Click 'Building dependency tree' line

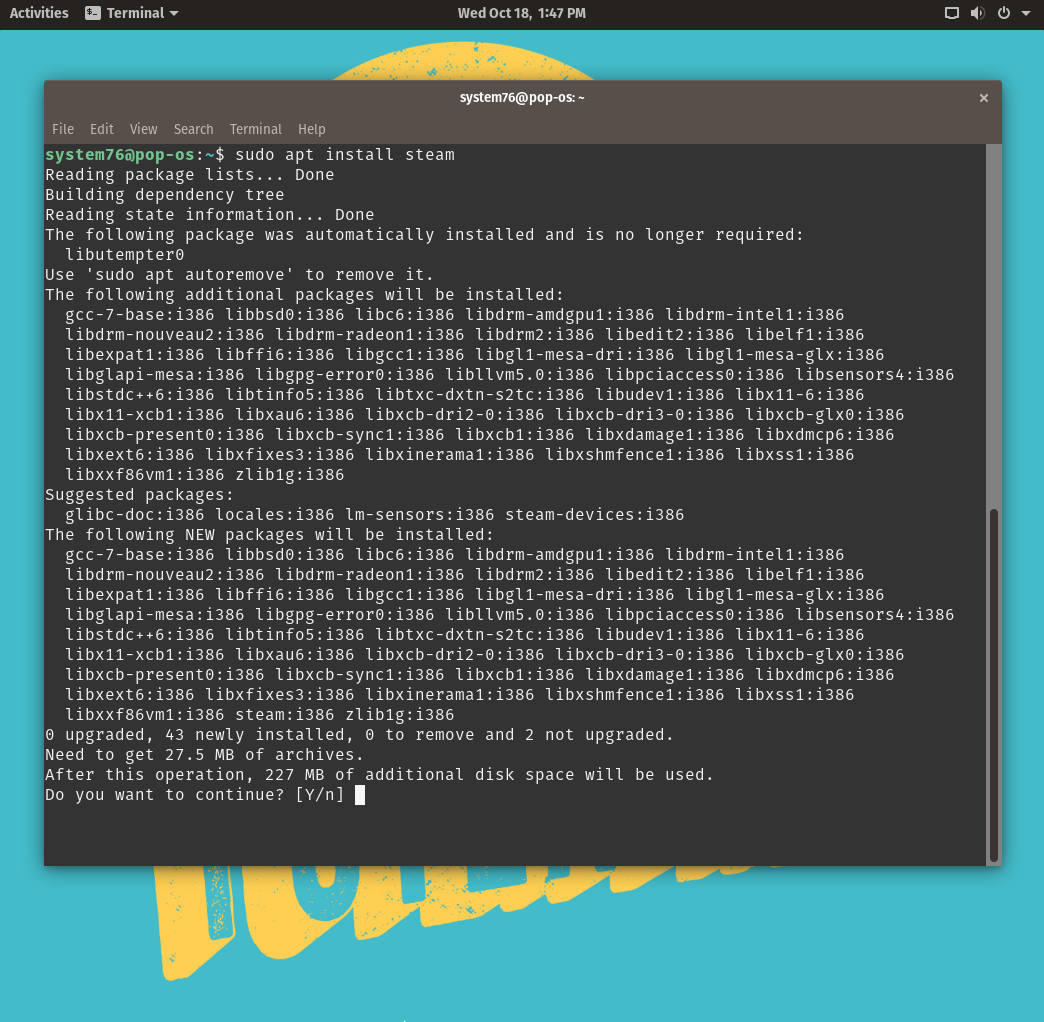164,194
